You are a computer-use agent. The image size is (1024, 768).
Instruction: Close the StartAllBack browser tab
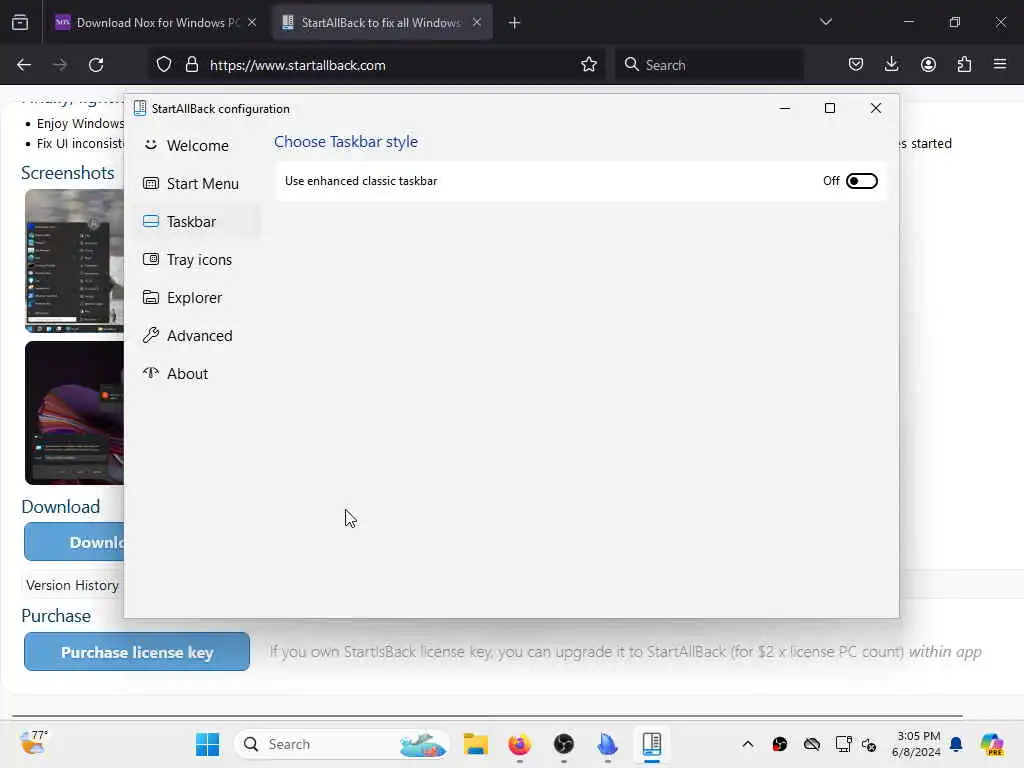pos(477,23)
